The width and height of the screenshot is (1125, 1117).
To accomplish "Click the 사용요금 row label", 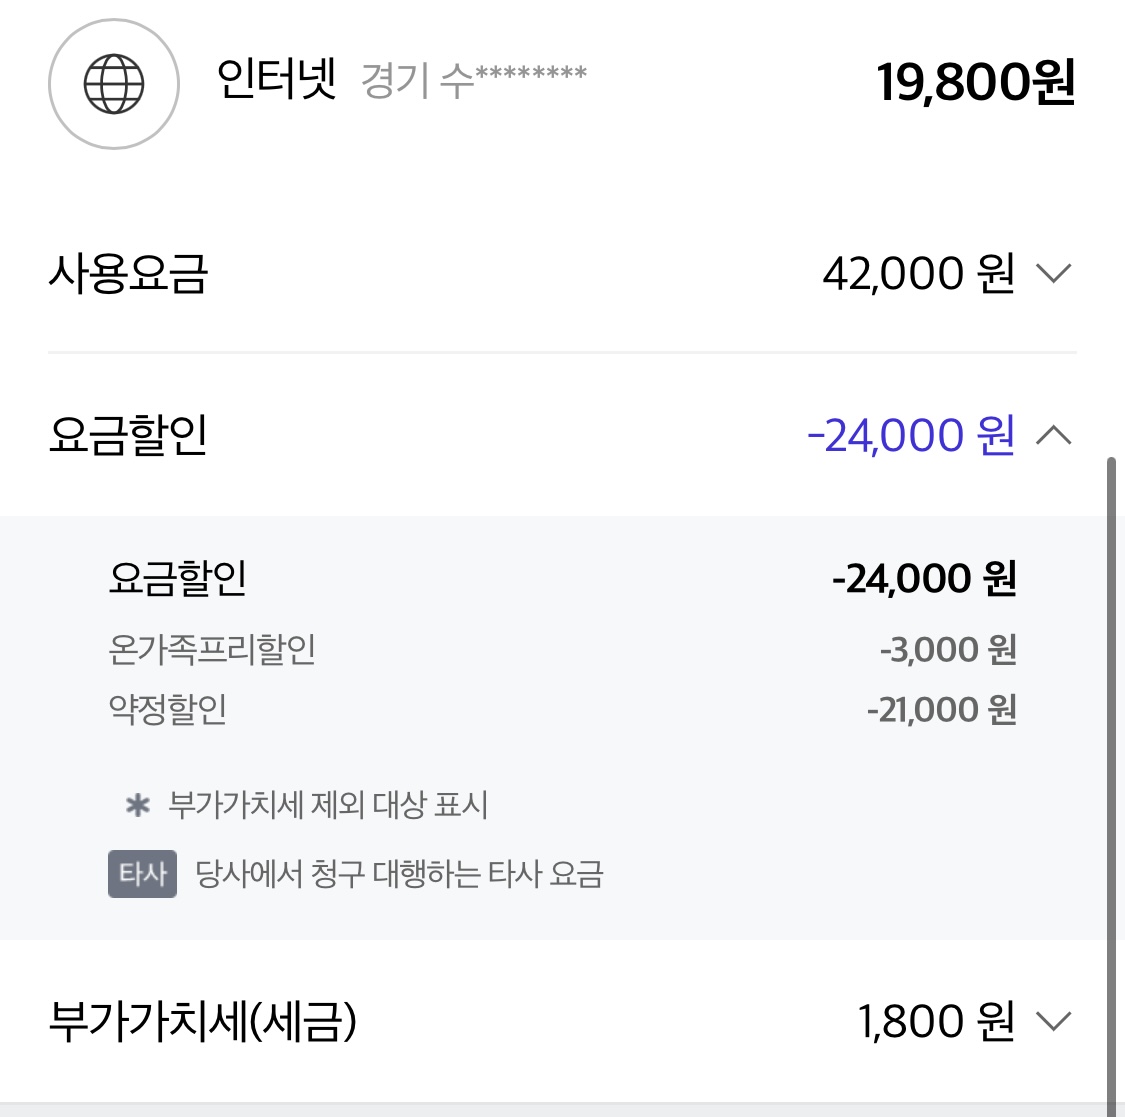I will pos(128,273).
